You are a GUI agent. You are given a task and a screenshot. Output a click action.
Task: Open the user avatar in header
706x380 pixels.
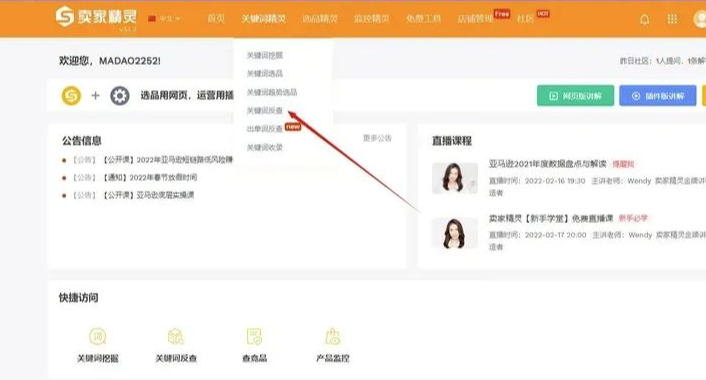(x=699, y=19)
